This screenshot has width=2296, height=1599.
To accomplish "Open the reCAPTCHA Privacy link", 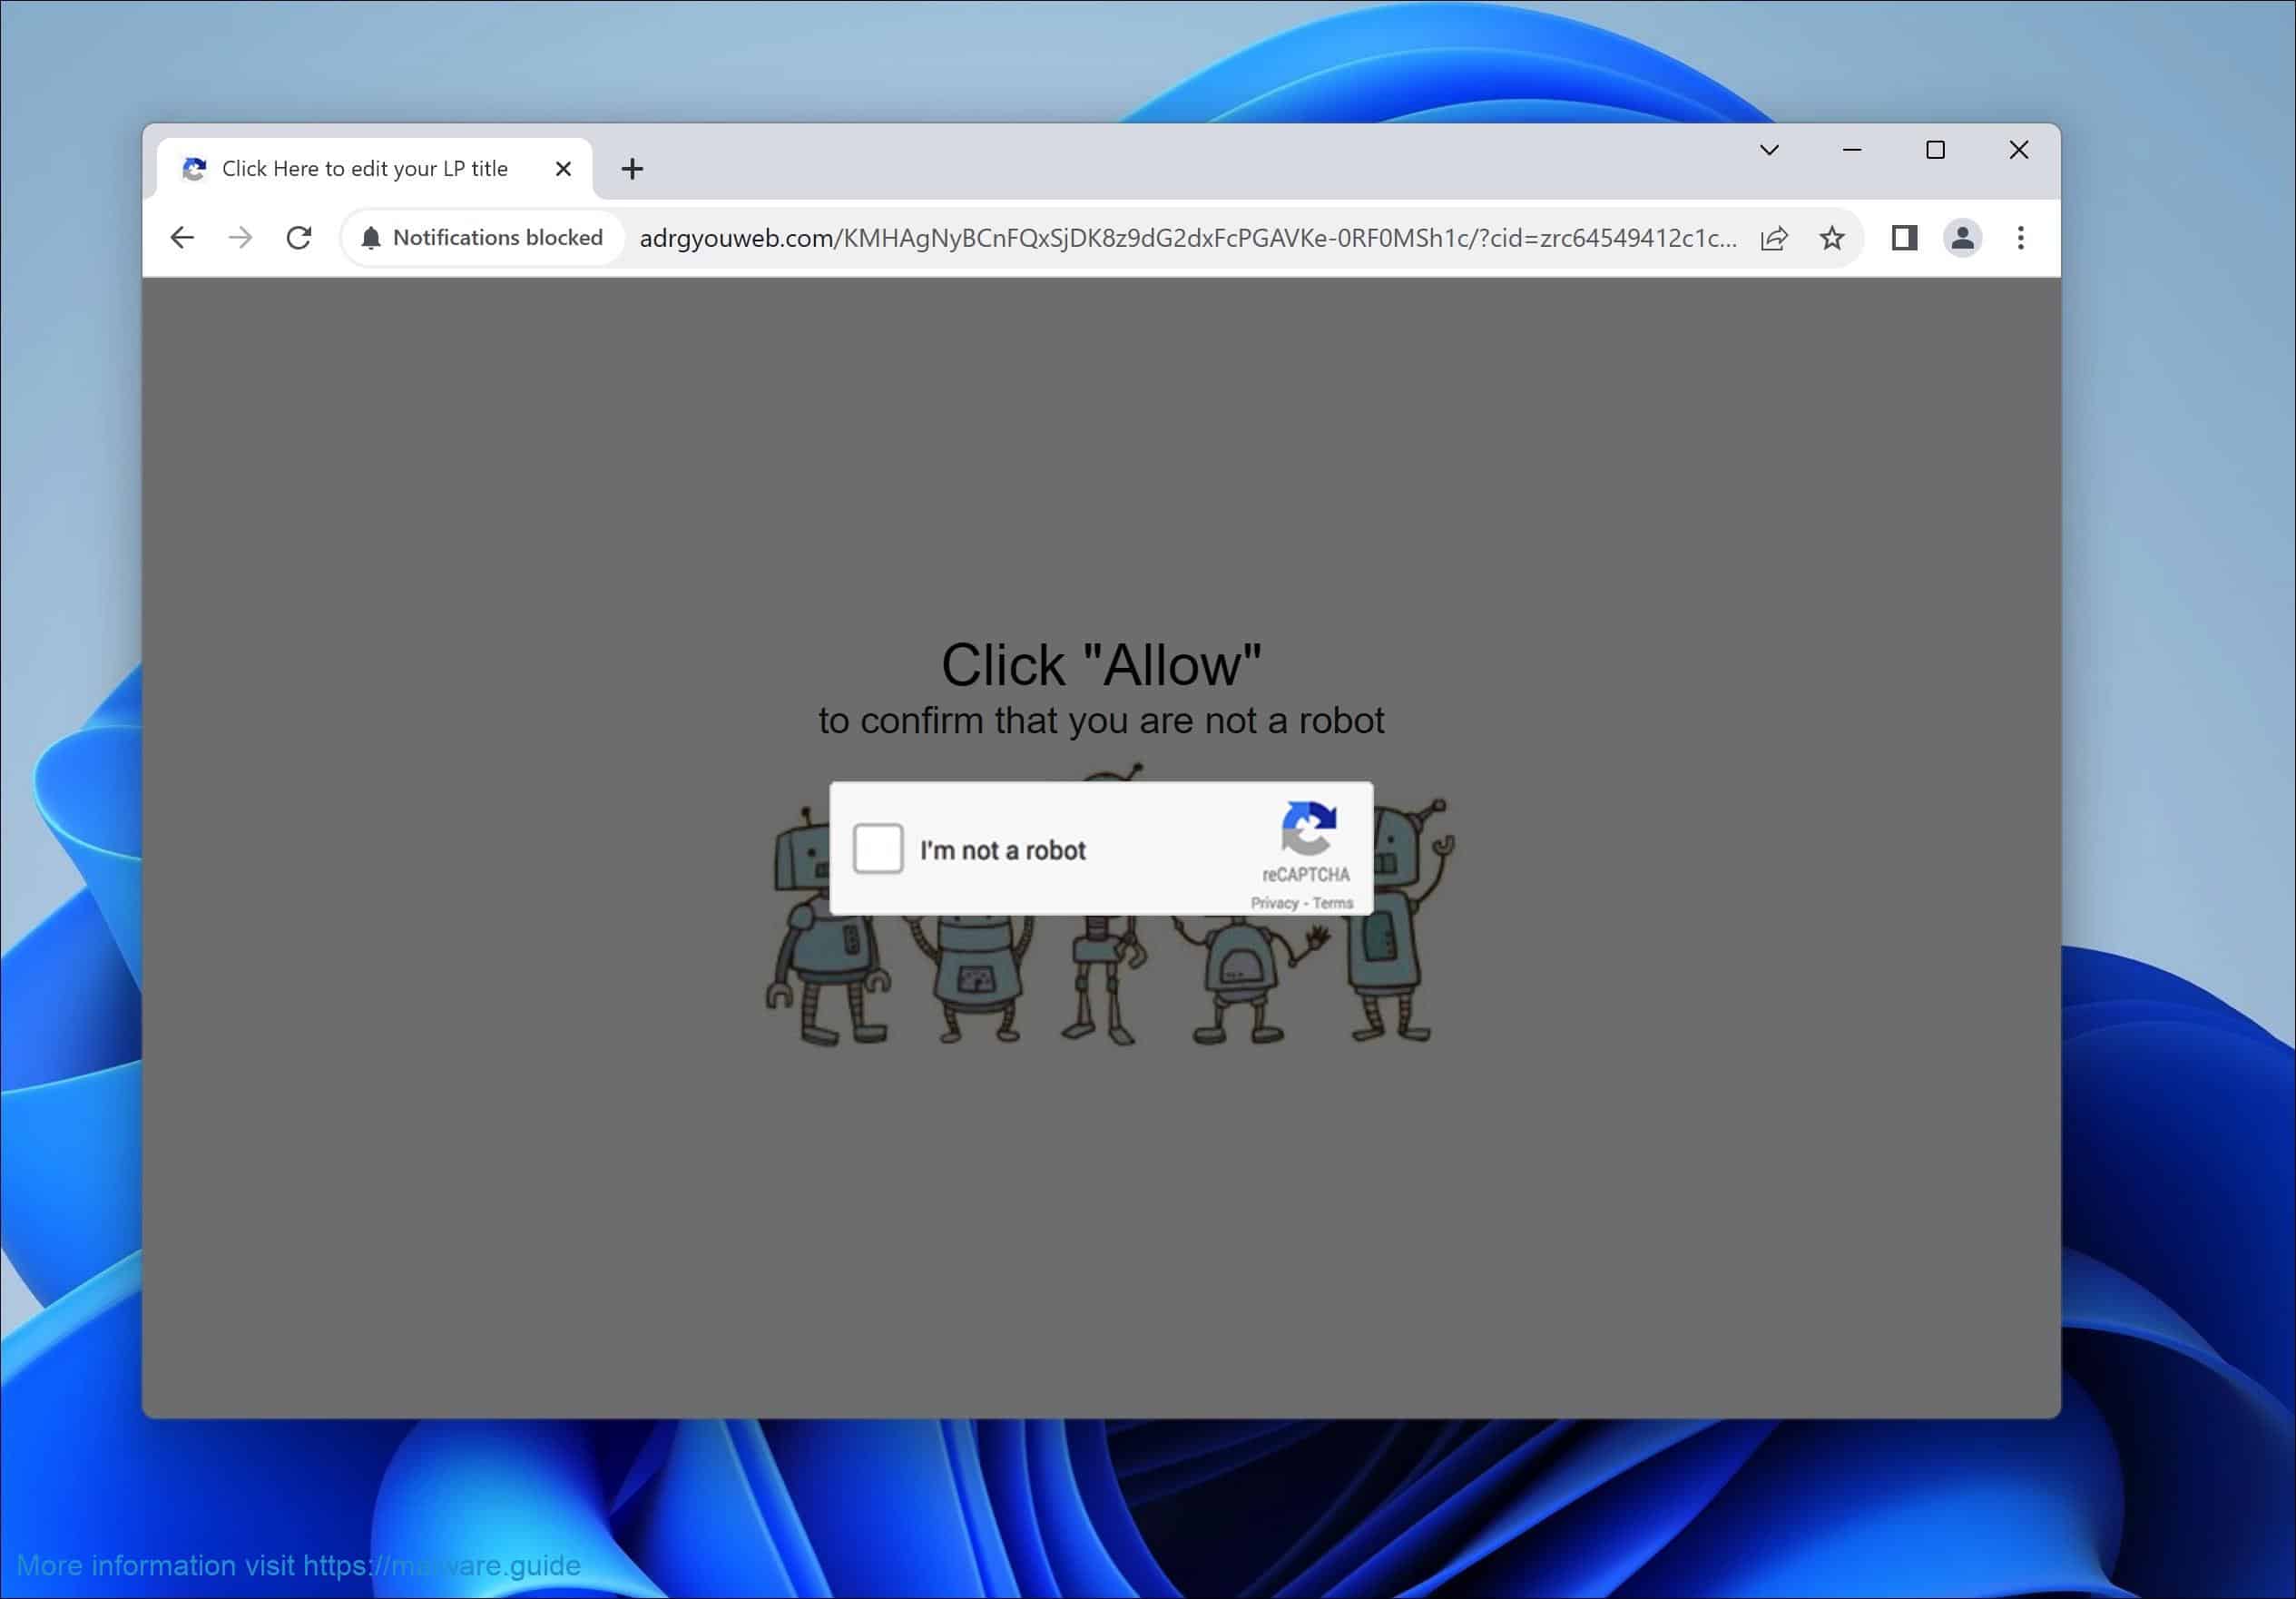I will pos(1274,903).
